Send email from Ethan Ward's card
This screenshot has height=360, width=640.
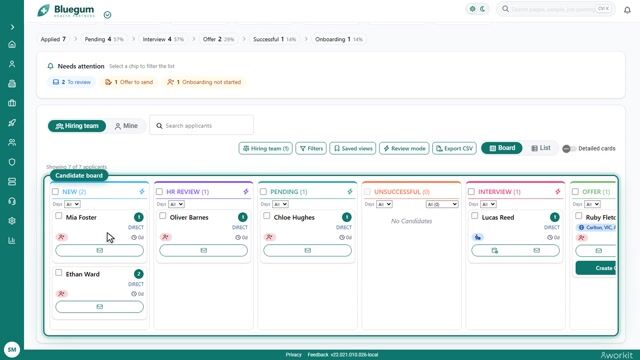(100, 307)
